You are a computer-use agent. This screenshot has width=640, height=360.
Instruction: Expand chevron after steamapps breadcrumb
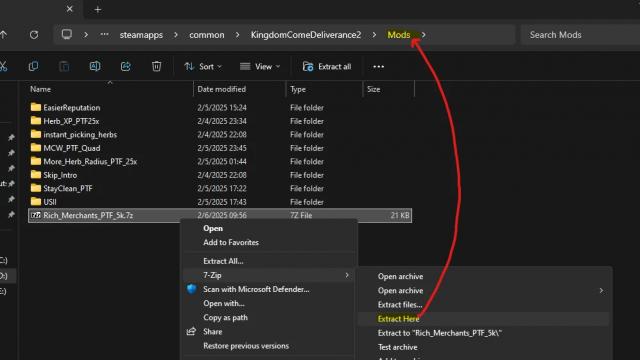(176, 35)
